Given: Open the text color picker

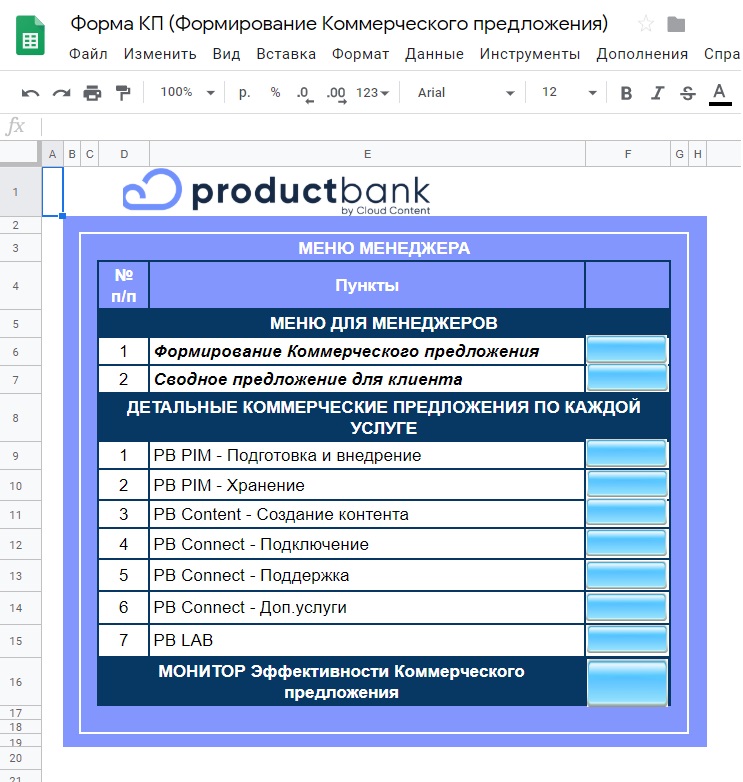Looking at the screenshot, I should click(720, 94).
